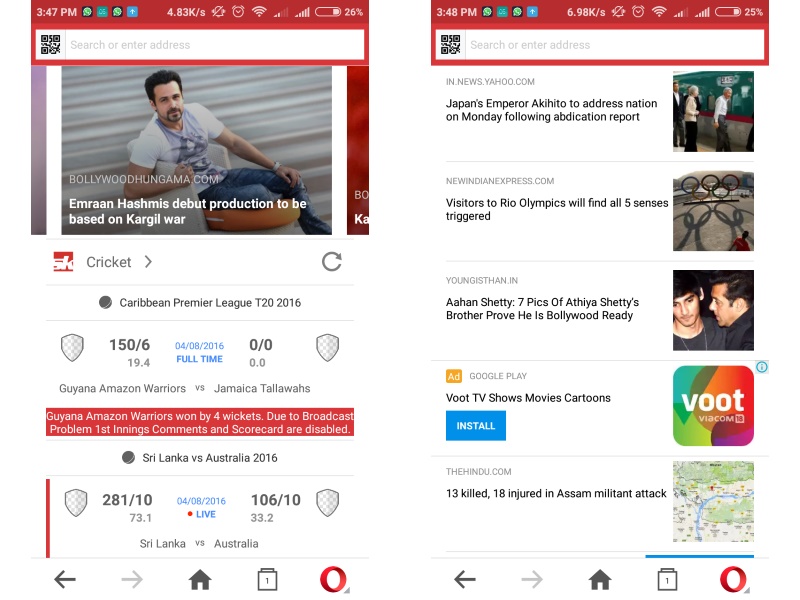800x600 pixels.
Task: Open the Opera menu in right screen
Action: pos(734,580)
